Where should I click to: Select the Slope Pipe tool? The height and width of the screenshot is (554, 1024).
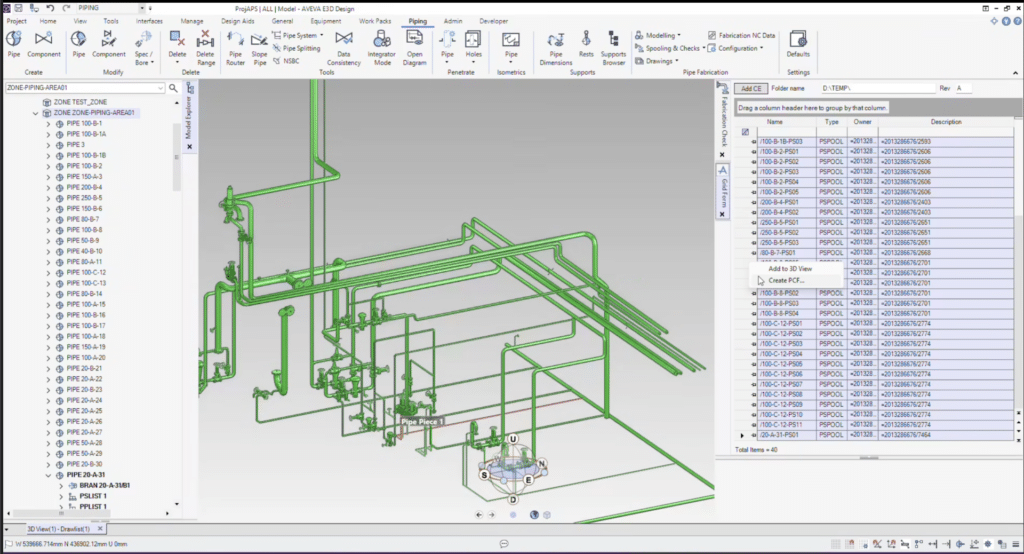click(259, 48)
